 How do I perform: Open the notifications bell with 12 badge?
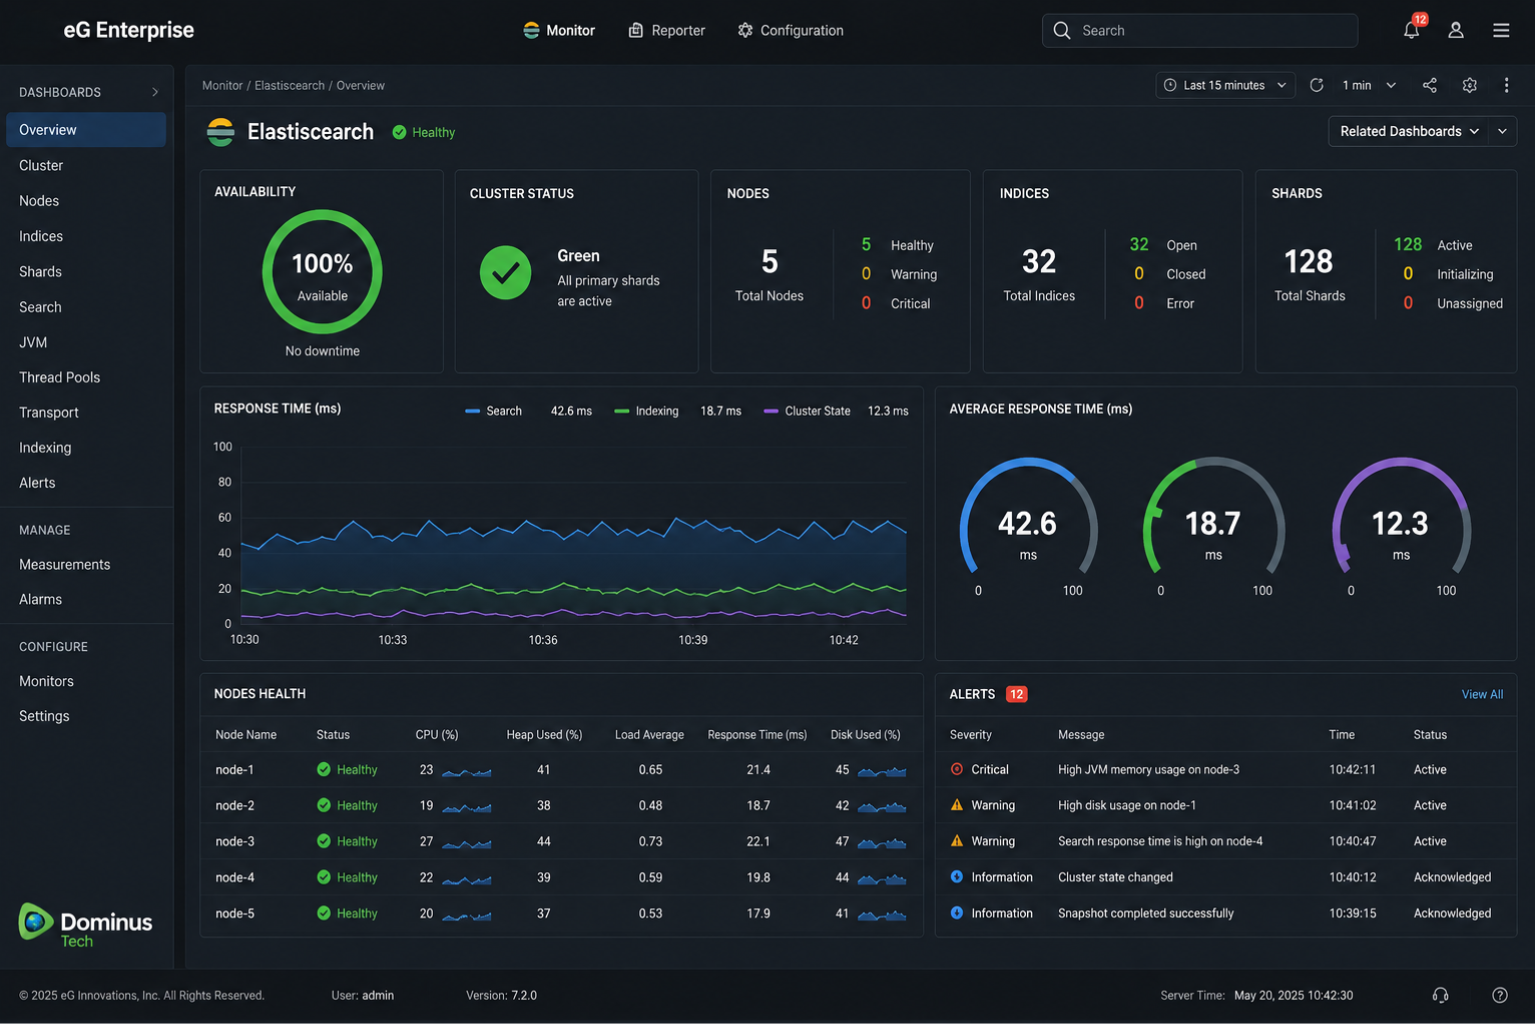coord(1411,29)
